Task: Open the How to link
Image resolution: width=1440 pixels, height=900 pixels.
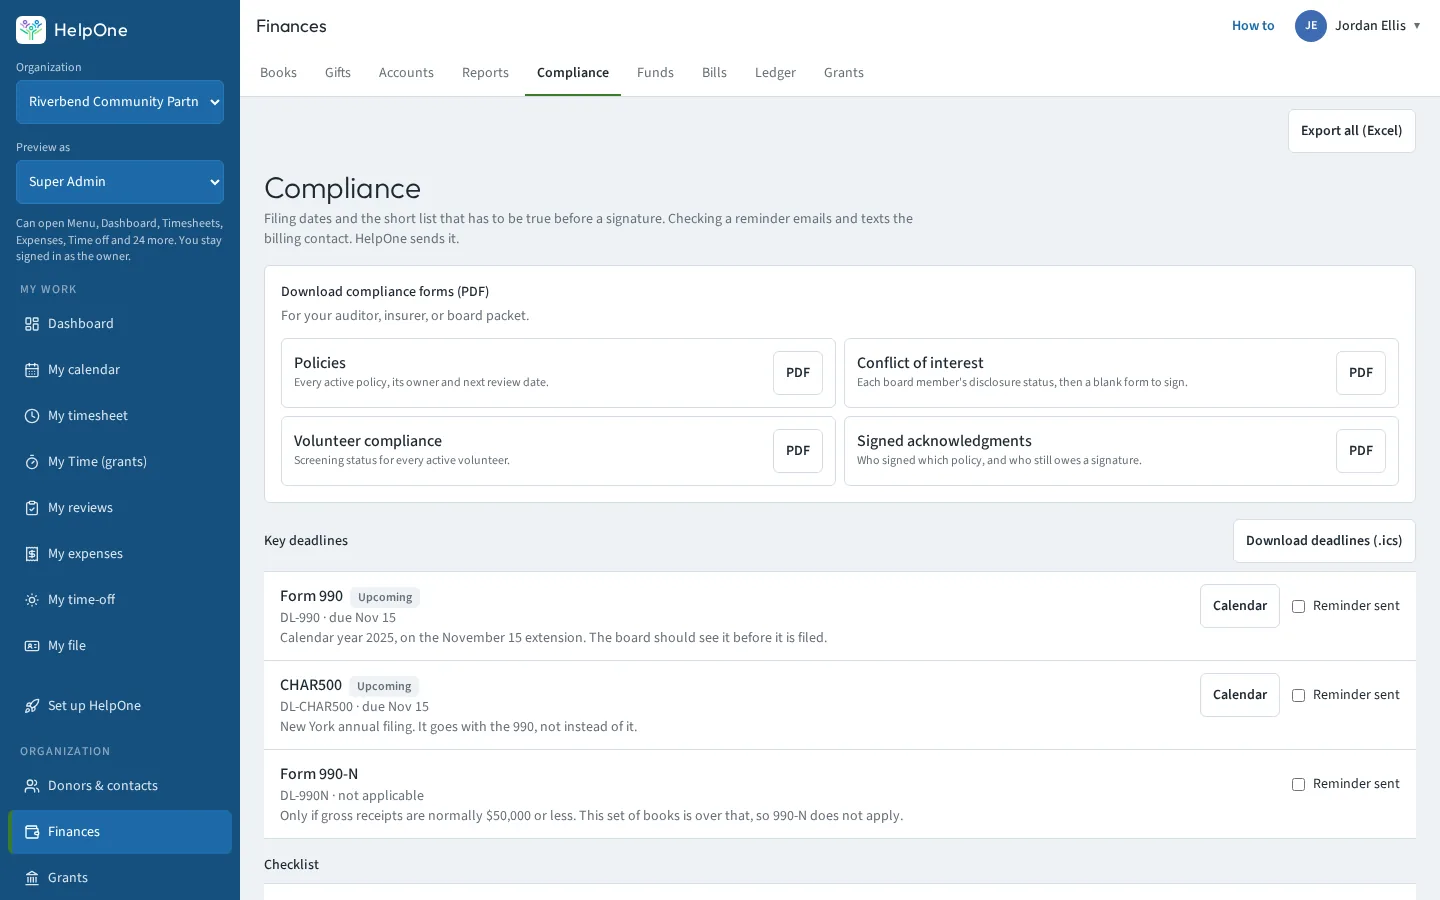Action: click(1253, 26)
